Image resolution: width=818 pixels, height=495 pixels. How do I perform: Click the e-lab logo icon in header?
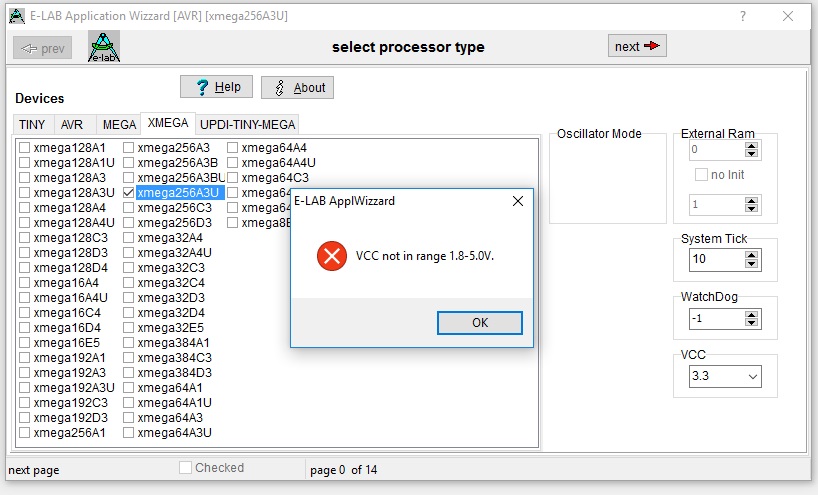[104, 46]
